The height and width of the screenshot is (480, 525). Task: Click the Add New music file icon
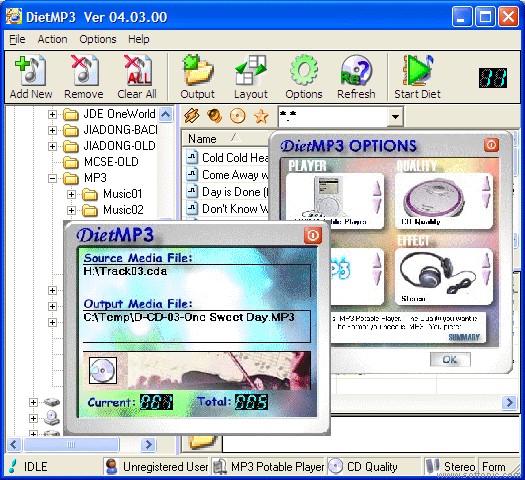[30, 70]
